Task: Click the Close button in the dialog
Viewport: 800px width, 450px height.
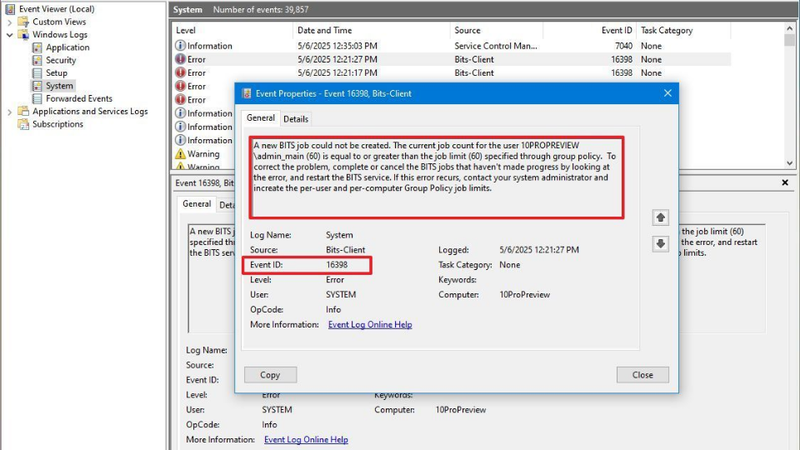Action: coord(642,374)
